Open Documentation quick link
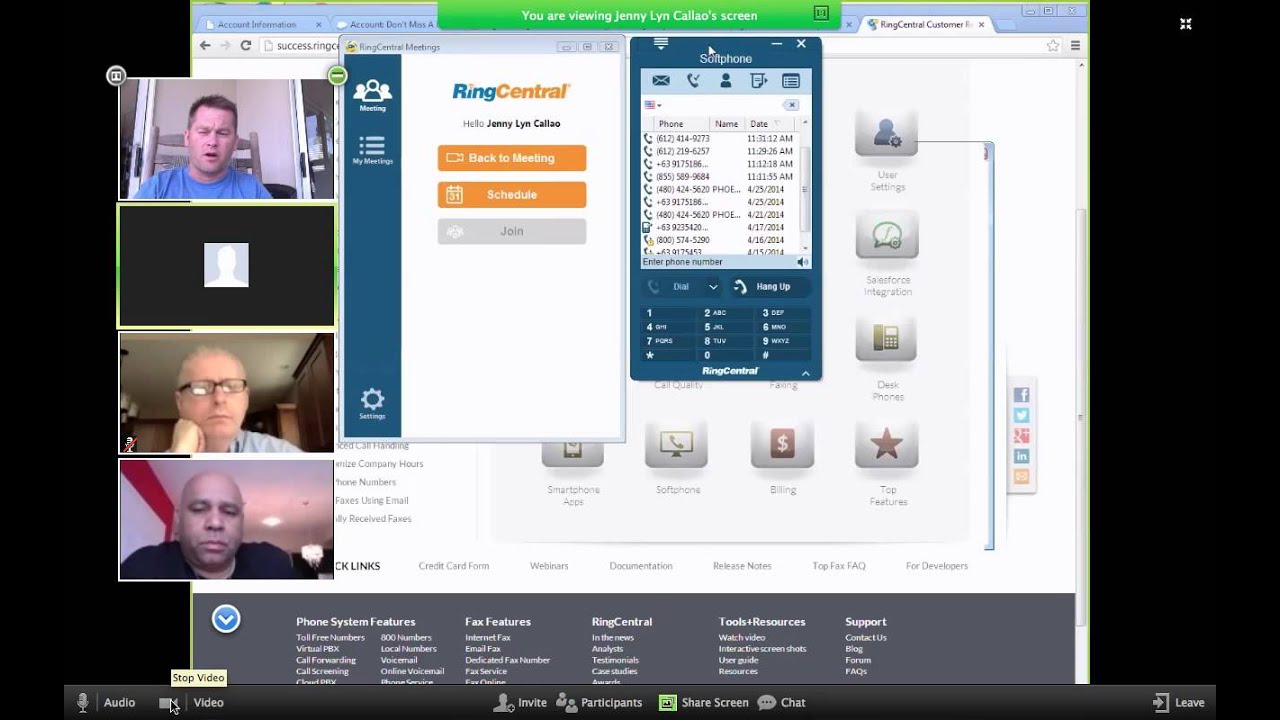The image size is (1280, 720). pos(641,566)
